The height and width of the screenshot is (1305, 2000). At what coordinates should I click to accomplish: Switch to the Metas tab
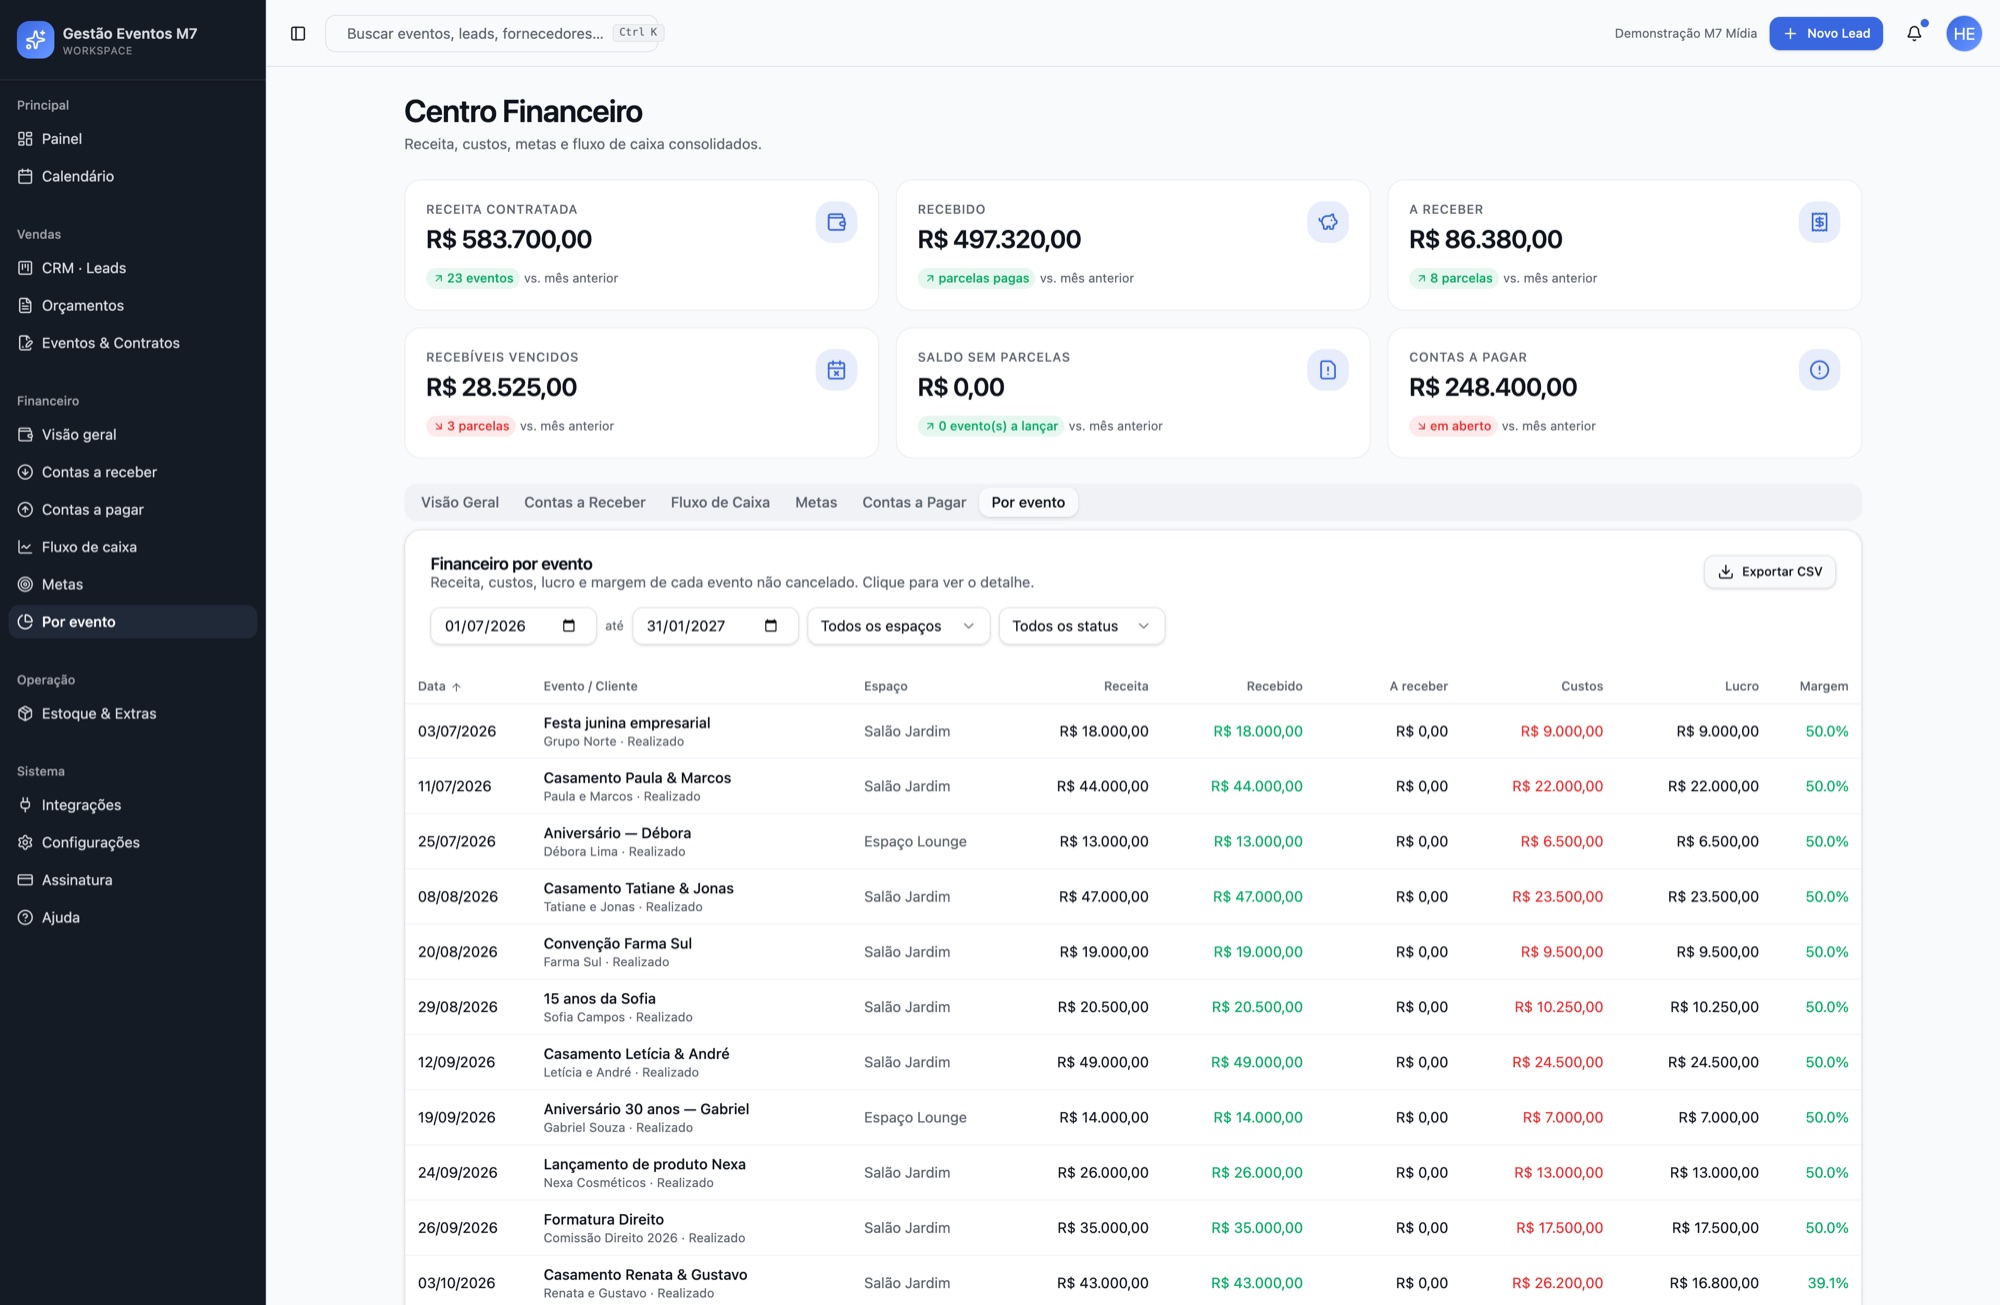coord(816,503)
